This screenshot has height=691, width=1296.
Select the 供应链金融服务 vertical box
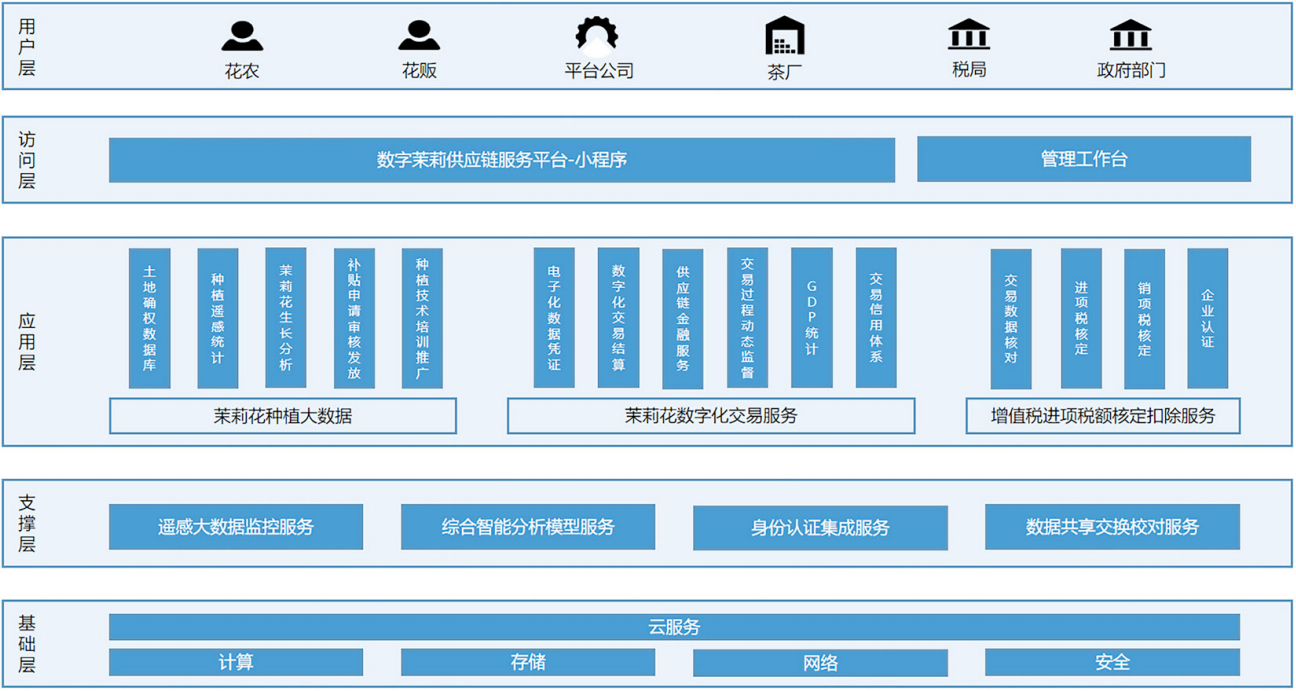click(x=682, y=318)
